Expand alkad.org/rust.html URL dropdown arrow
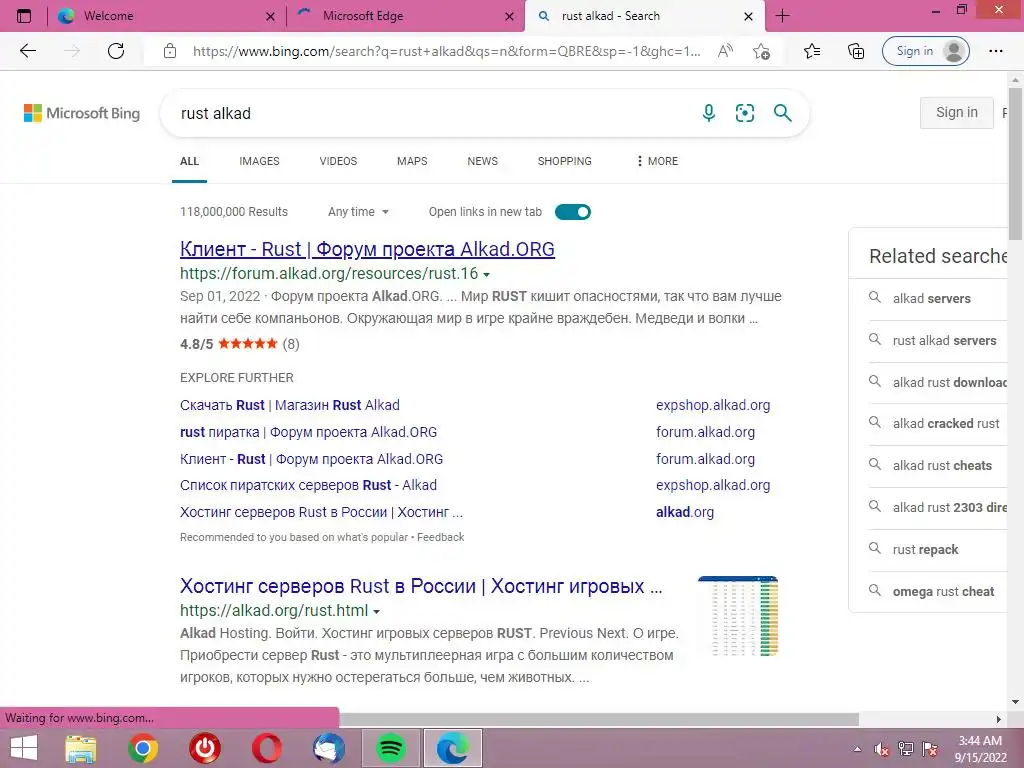 point(377,611)
